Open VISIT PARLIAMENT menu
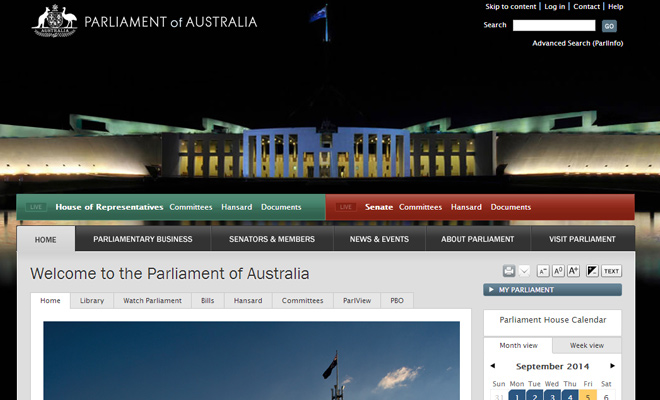The width and height of the screenshot is (660, 400). point(582,239)
